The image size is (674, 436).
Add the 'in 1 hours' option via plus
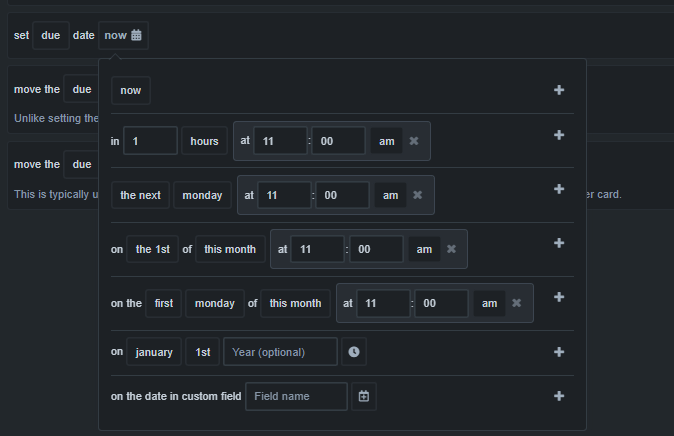[x=559, y=135]
